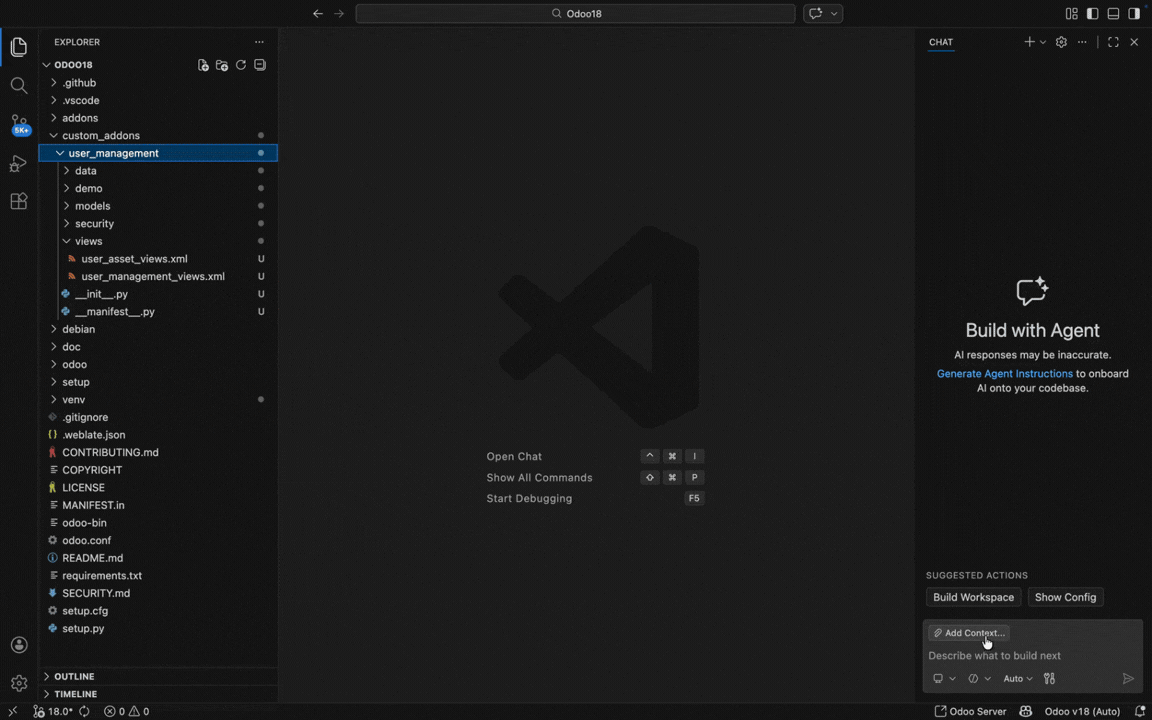1152x720 pixels.
Task: Collapse the user_management folder
Action: click(158, 153)
